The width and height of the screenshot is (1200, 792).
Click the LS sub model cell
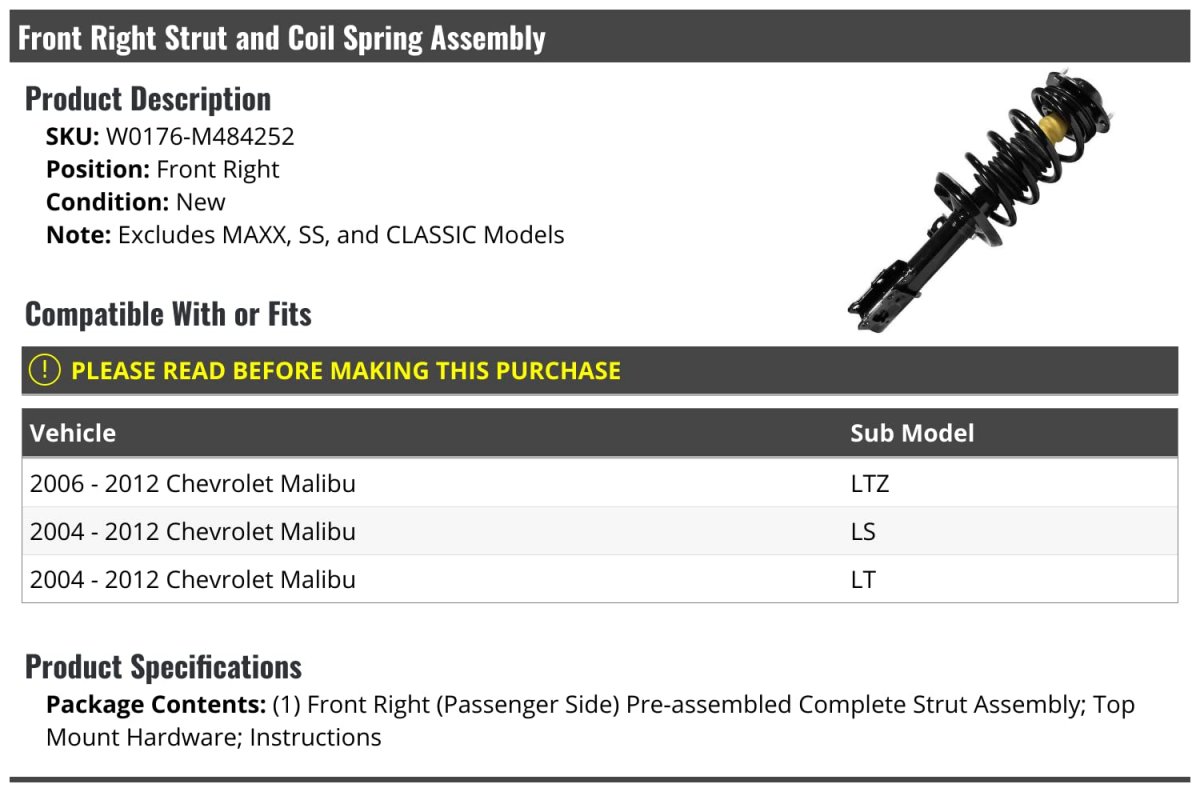pos(863,531)
